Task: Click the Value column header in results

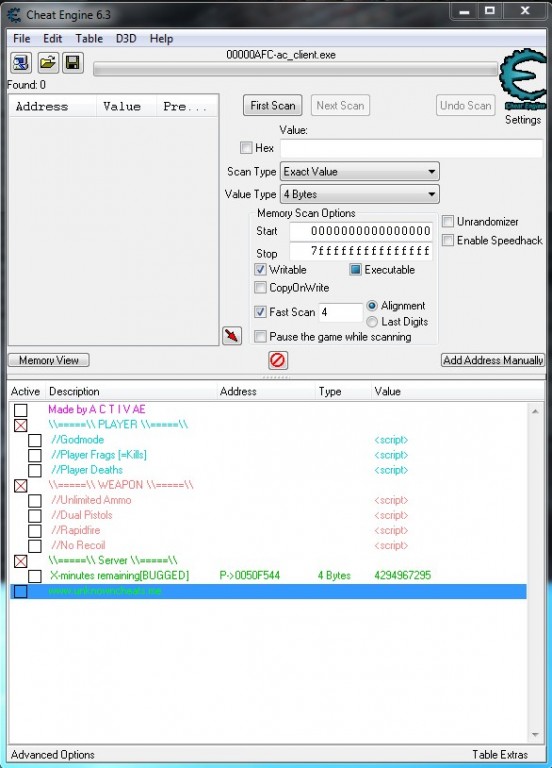Action: 126,106
